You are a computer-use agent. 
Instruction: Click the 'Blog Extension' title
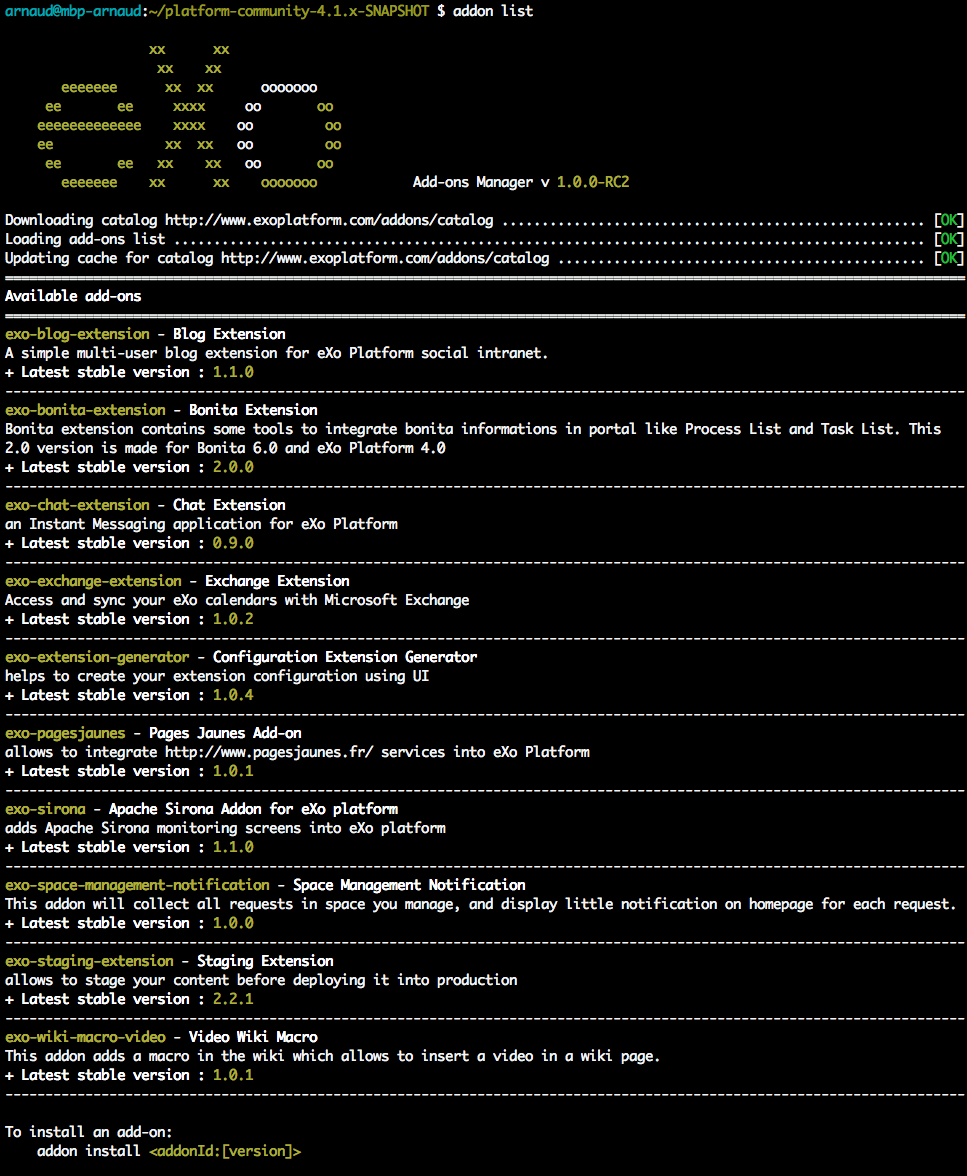tap(229, 334)
